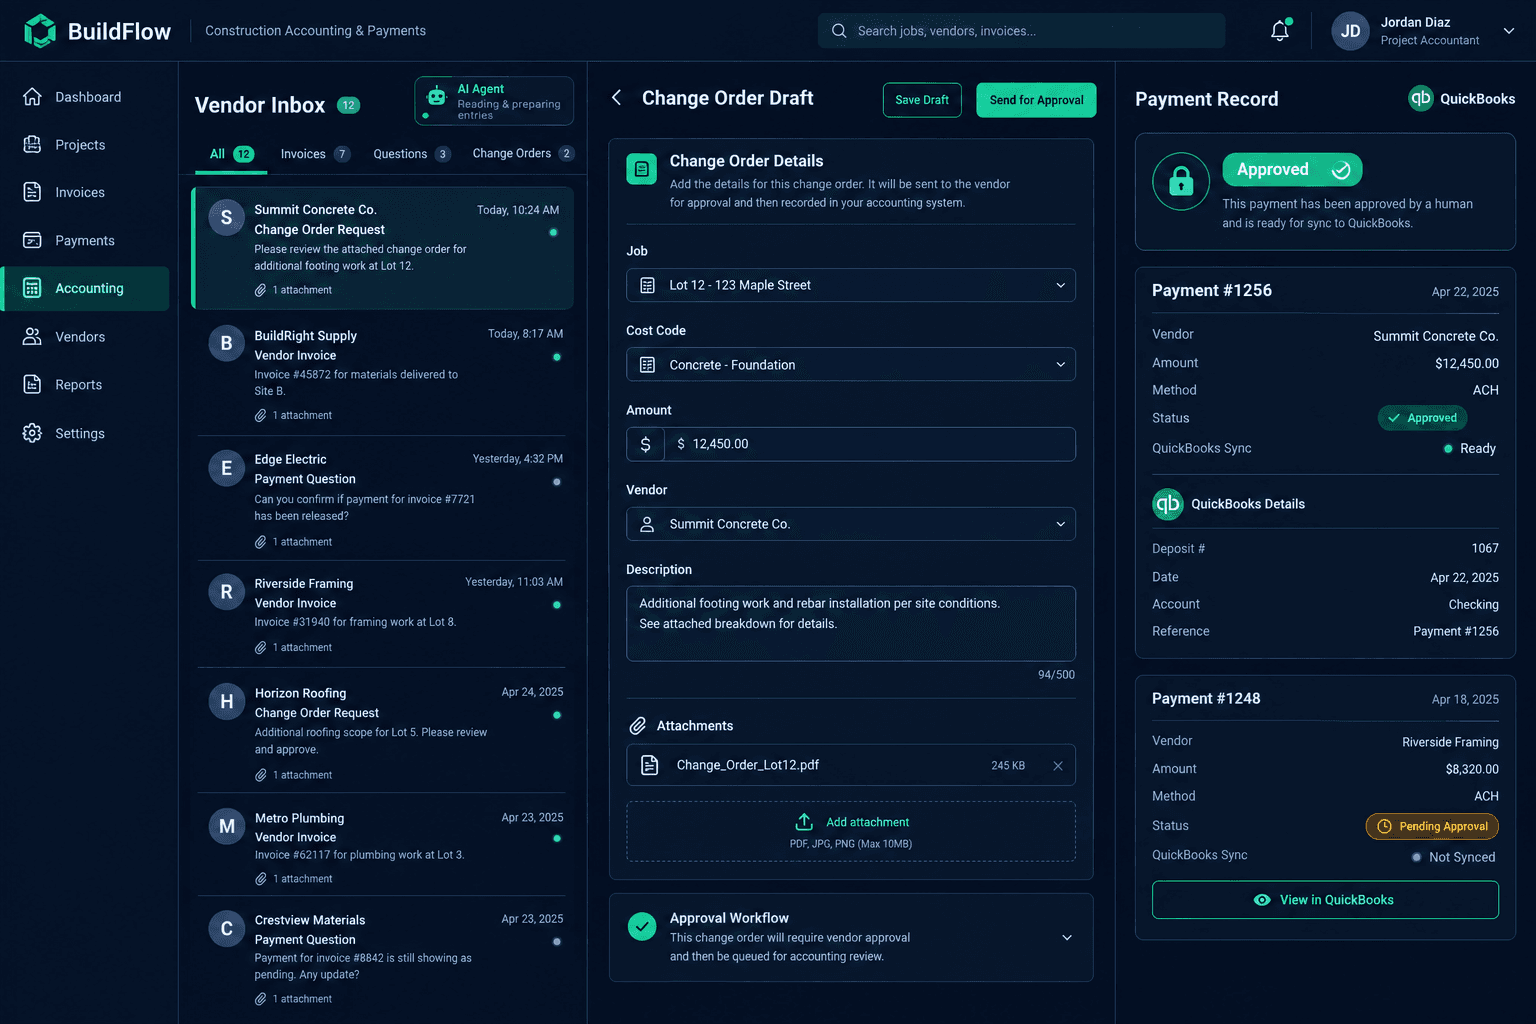
Task: Open the Vendor dropdown Summit Concrete
Action: (x=851, y=524)
